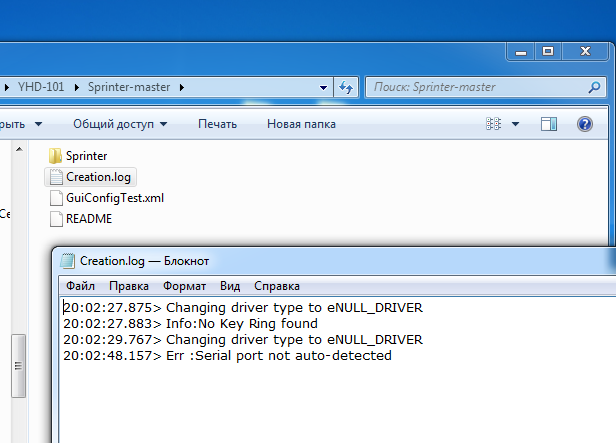Click the Печать toolbar button

click(217, 124)
